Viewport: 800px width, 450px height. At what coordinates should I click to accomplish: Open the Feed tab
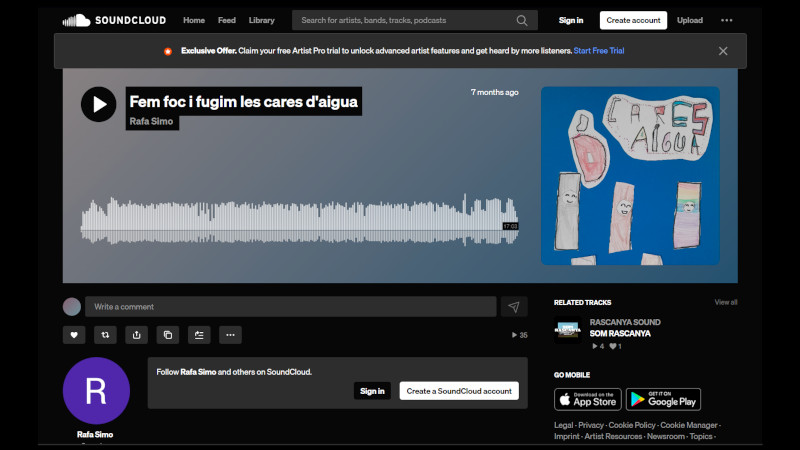click(227, 20)
